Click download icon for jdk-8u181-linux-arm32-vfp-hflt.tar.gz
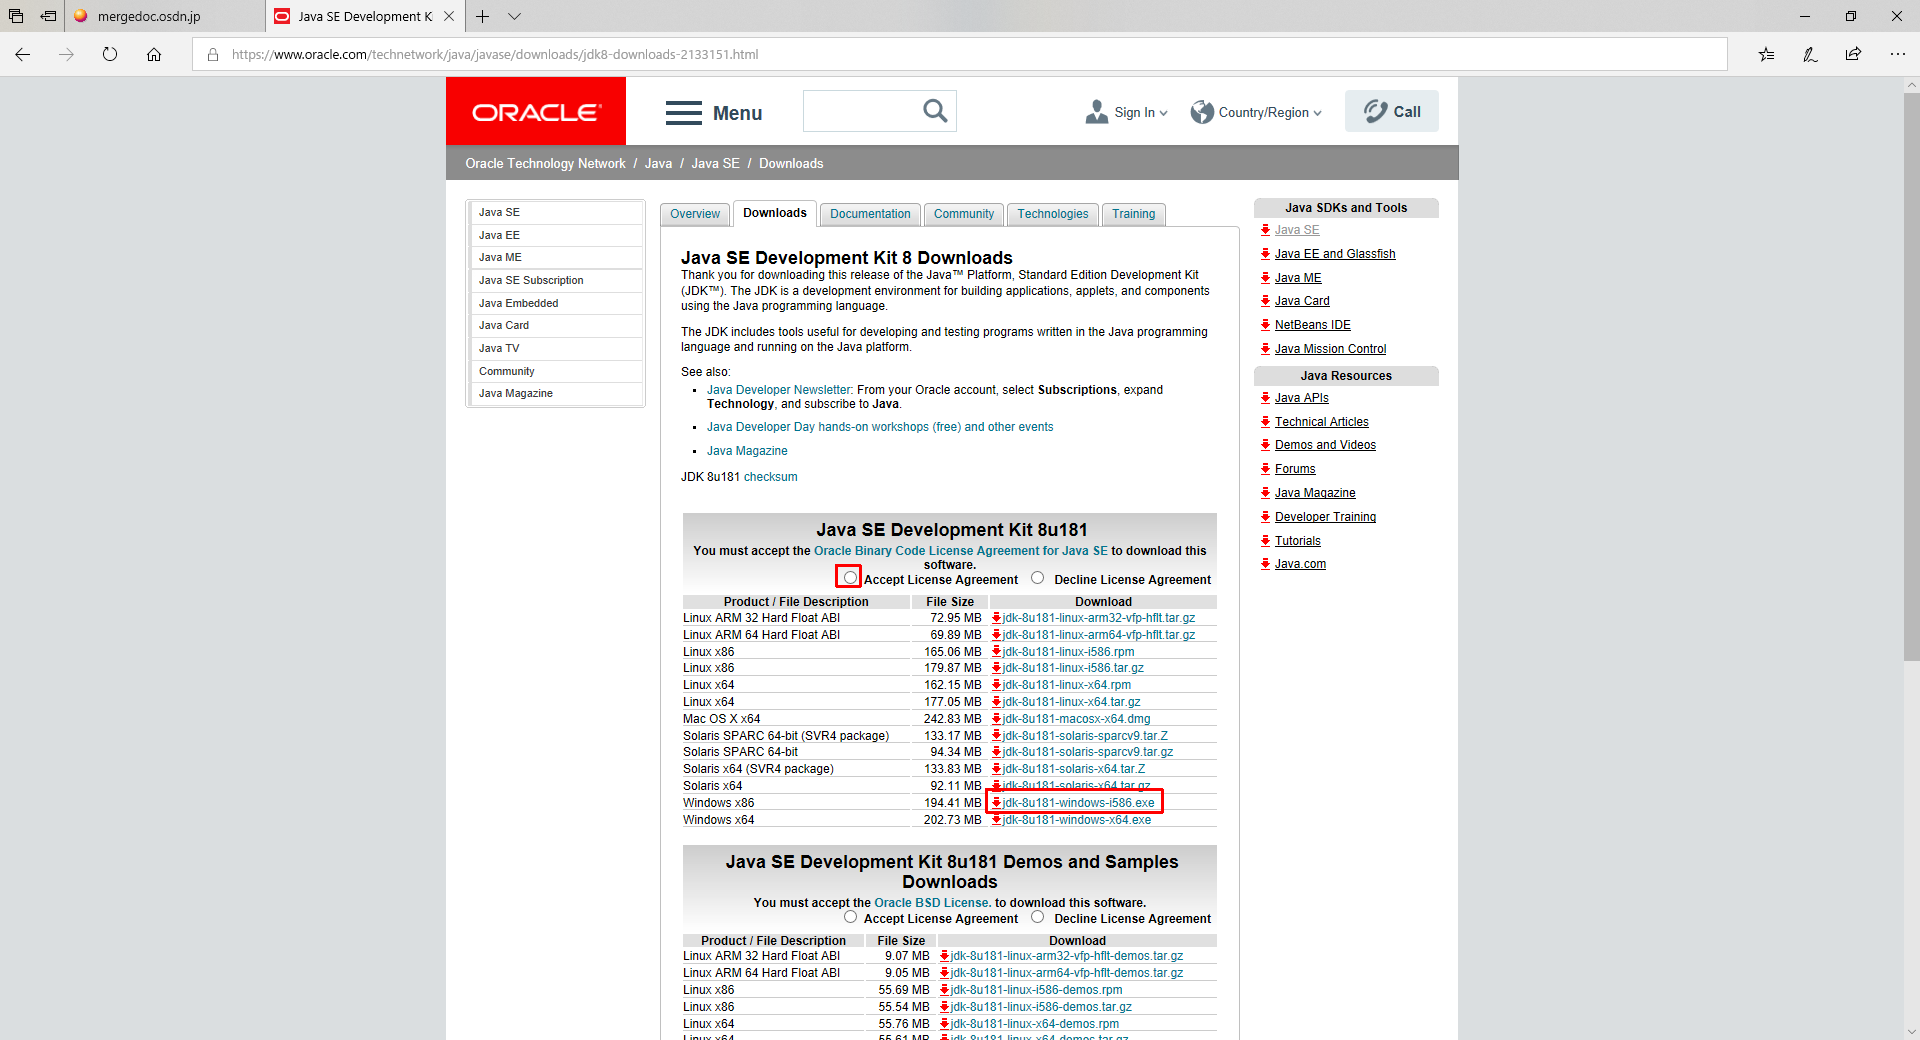Screen dimensions: 1920x1040 point(997,618)
